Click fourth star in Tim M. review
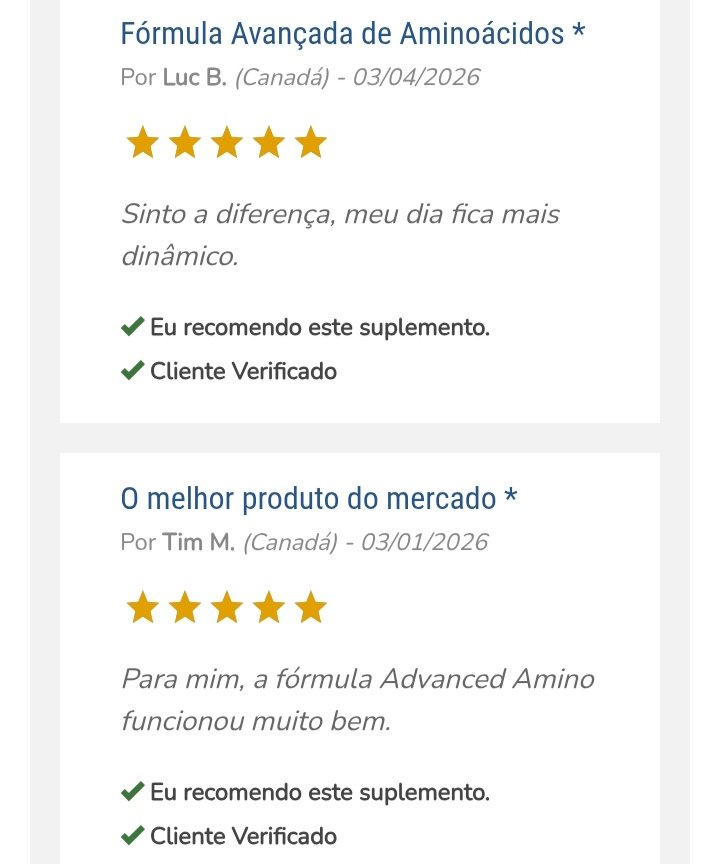 point(269,607)
